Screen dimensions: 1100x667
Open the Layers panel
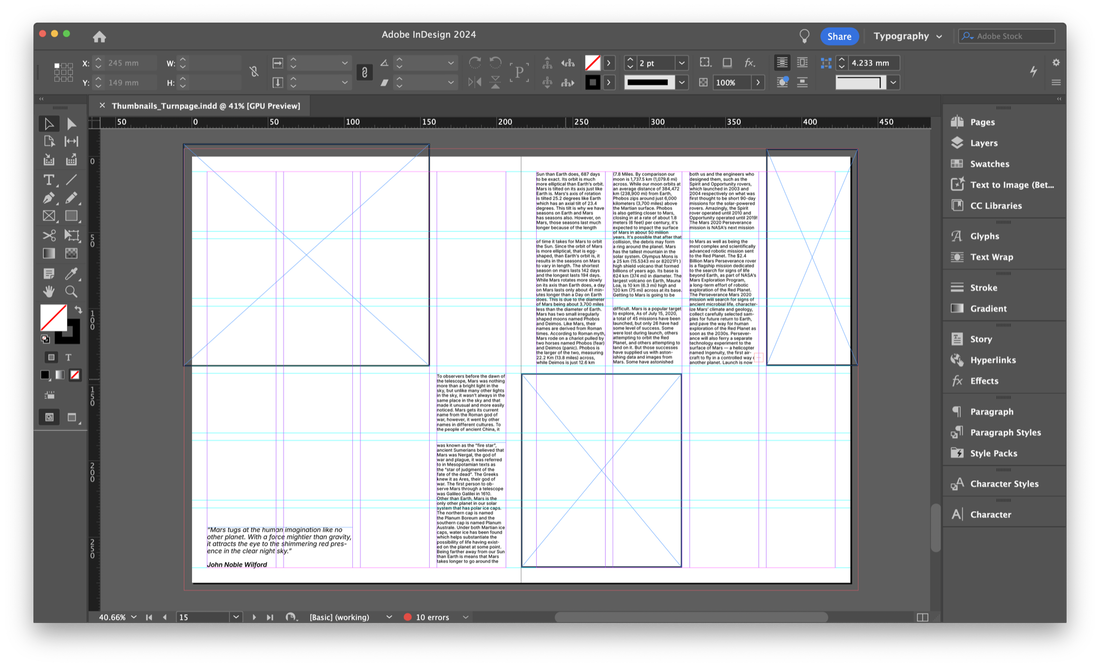[x=984, y=143]
